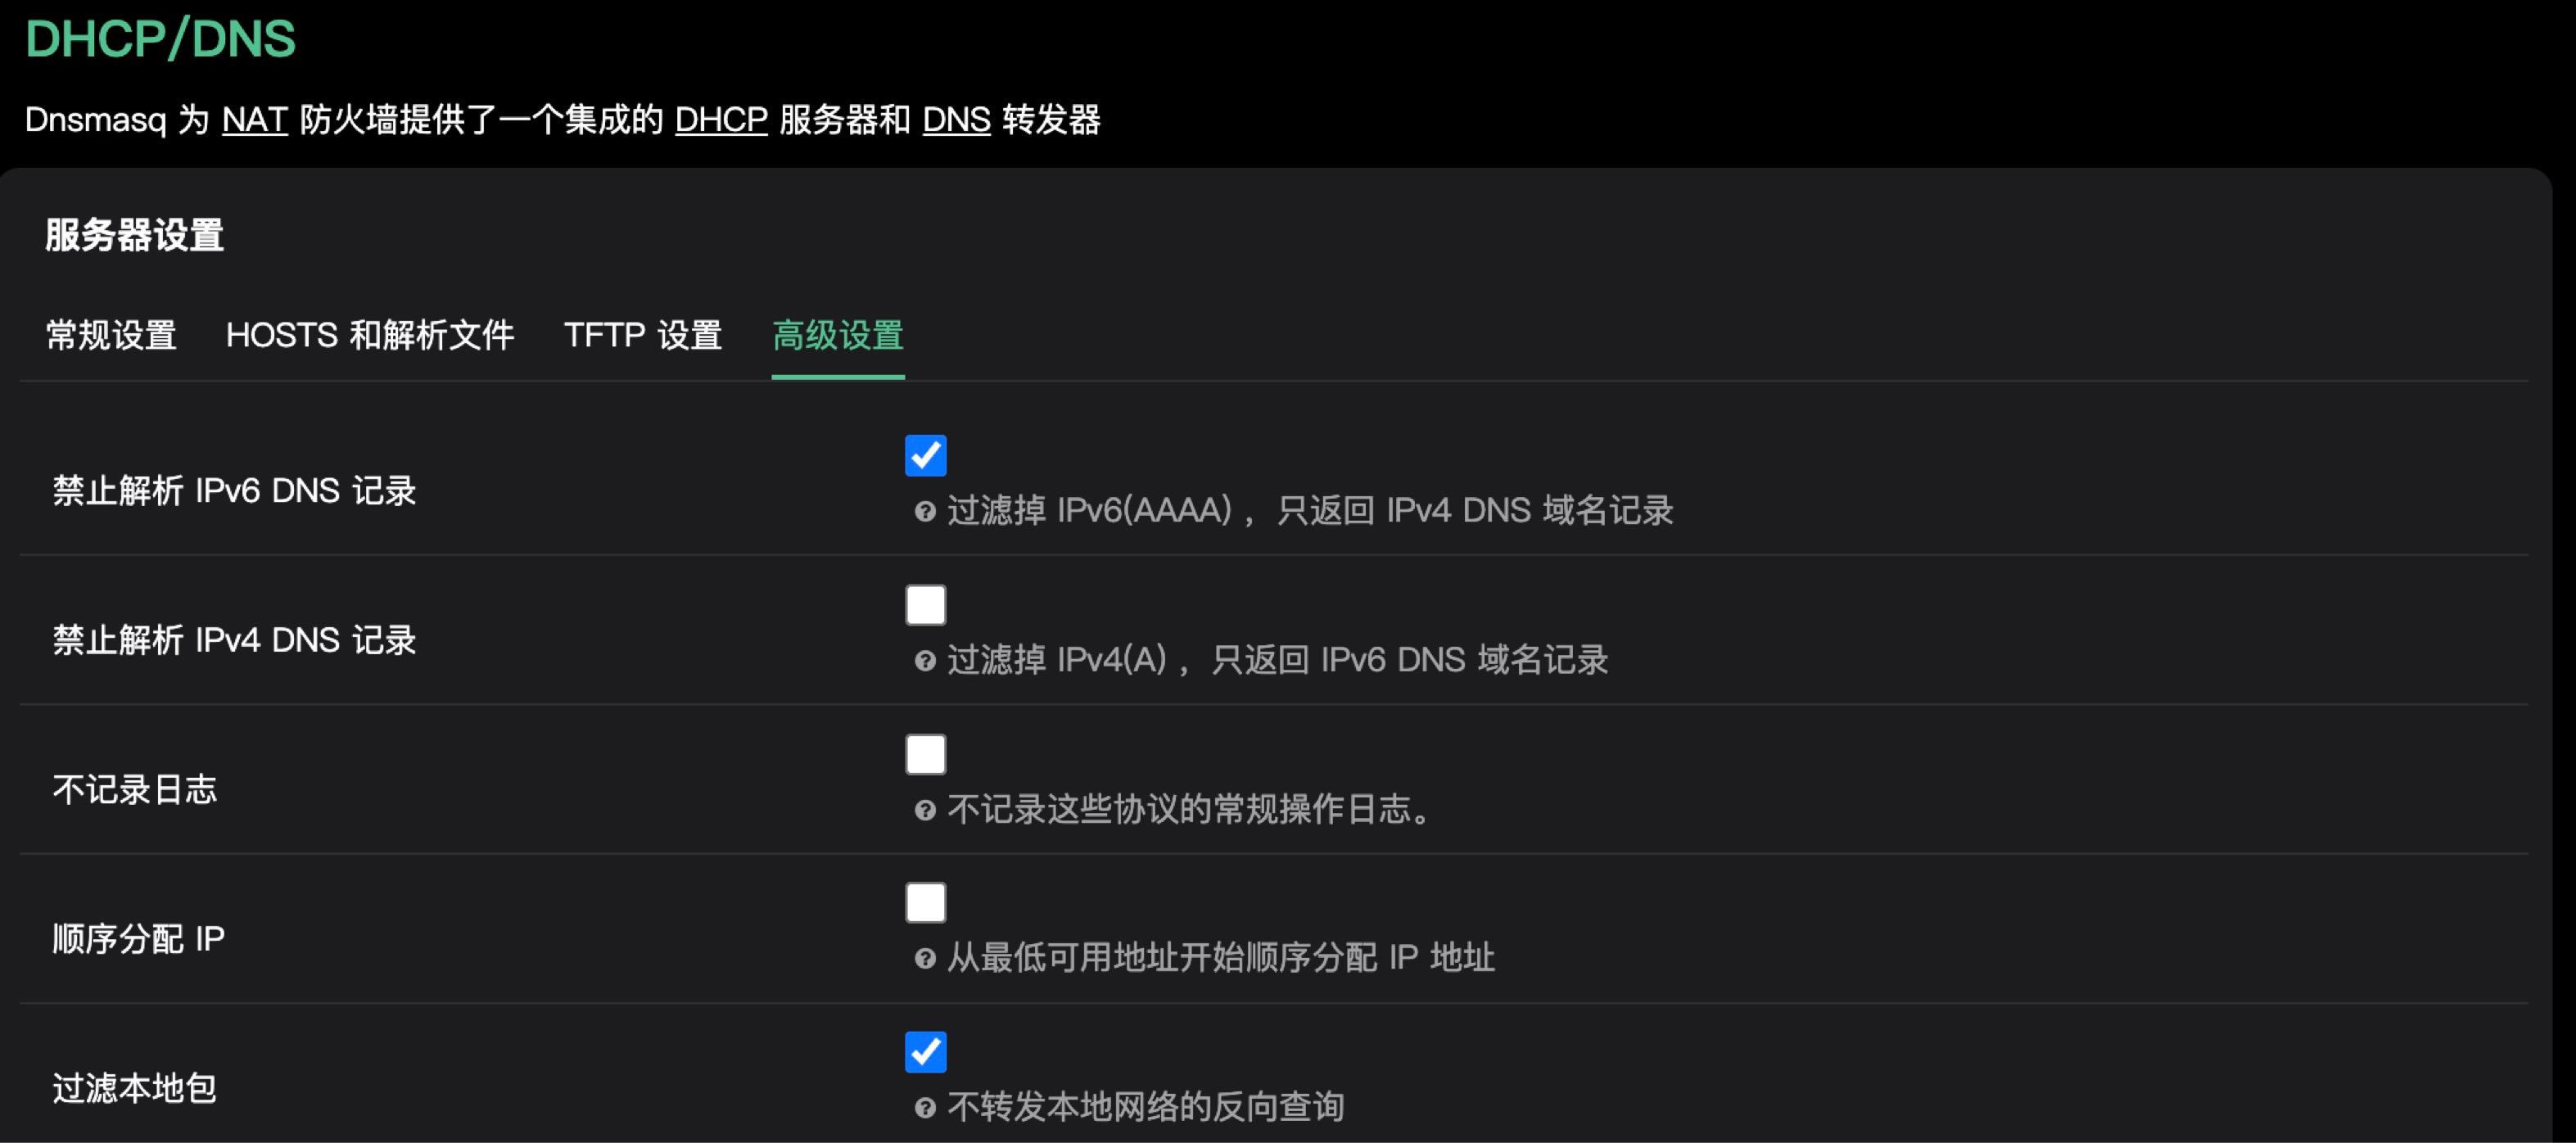Uncheck the IPv6 DNS record blocking checkbox

925,455
